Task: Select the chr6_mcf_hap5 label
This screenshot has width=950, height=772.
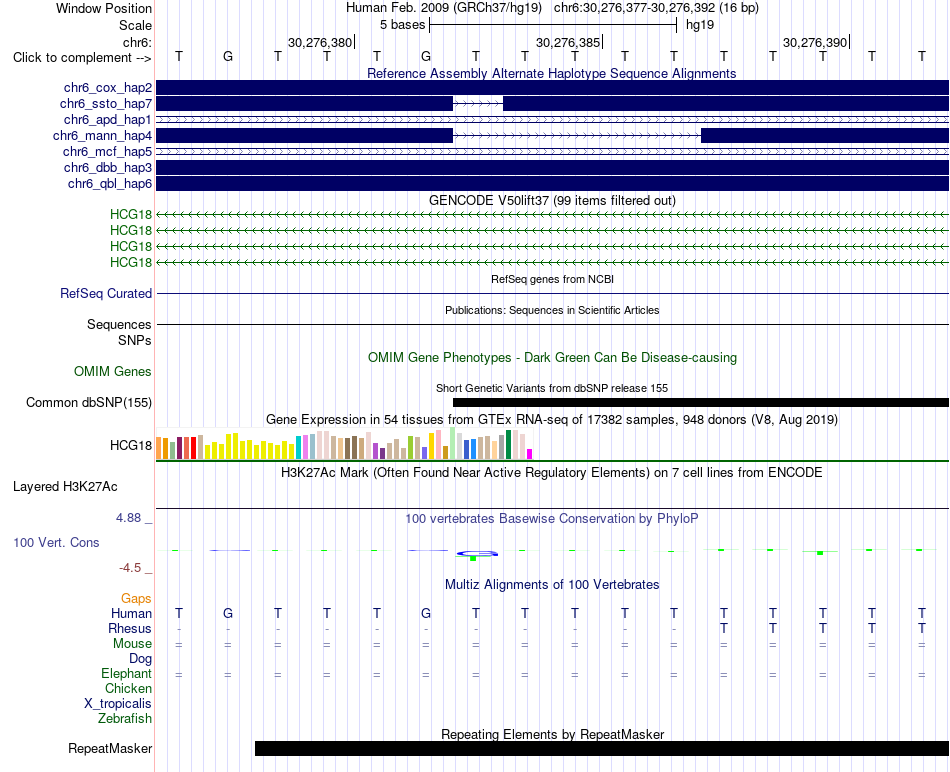Action: click(107, 151)
